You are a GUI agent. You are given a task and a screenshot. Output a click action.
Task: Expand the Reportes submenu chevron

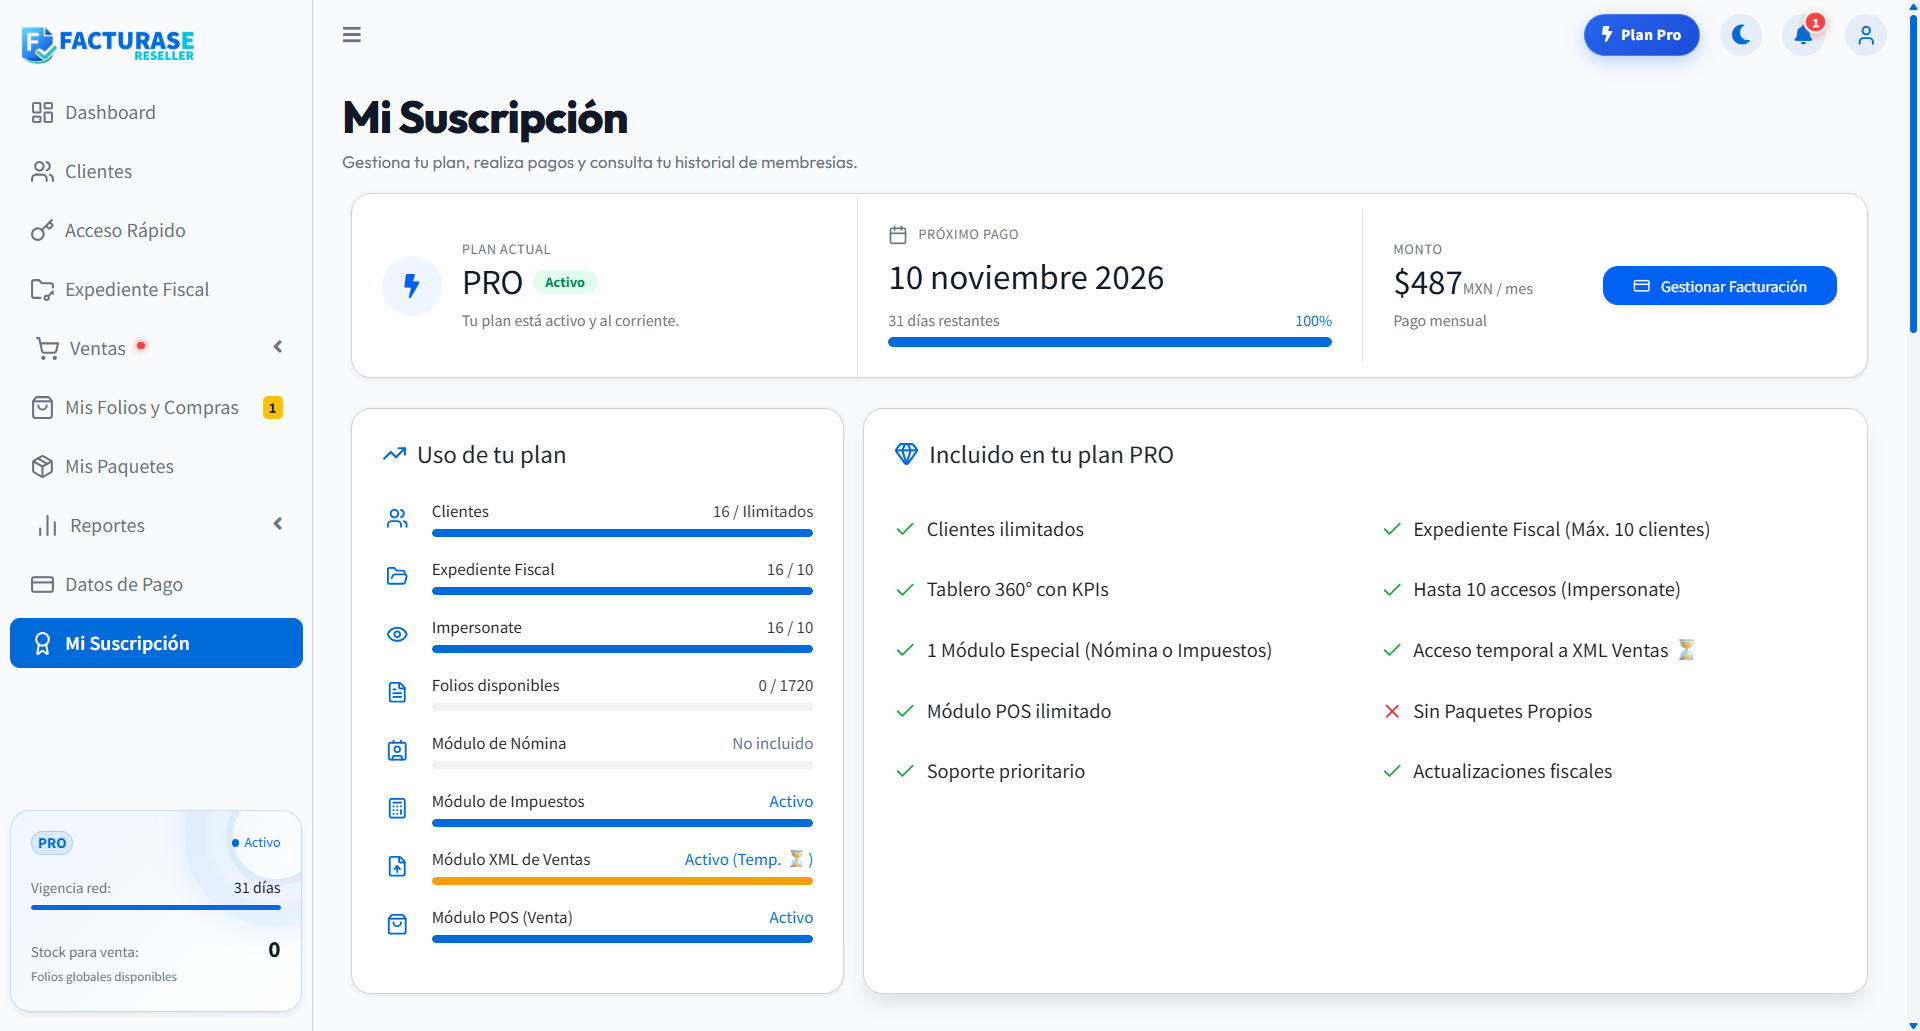(x=278, y=524)
